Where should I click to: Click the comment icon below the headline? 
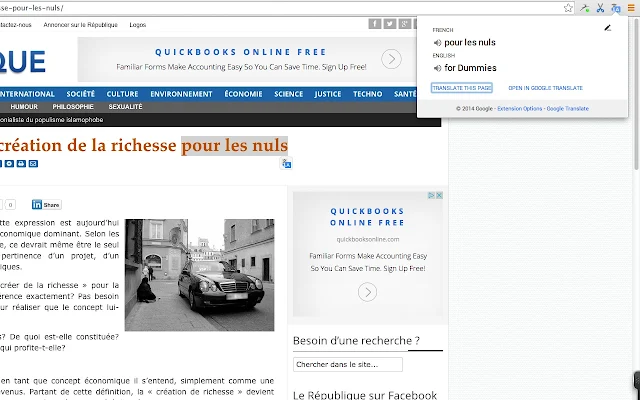click(9, 164)
